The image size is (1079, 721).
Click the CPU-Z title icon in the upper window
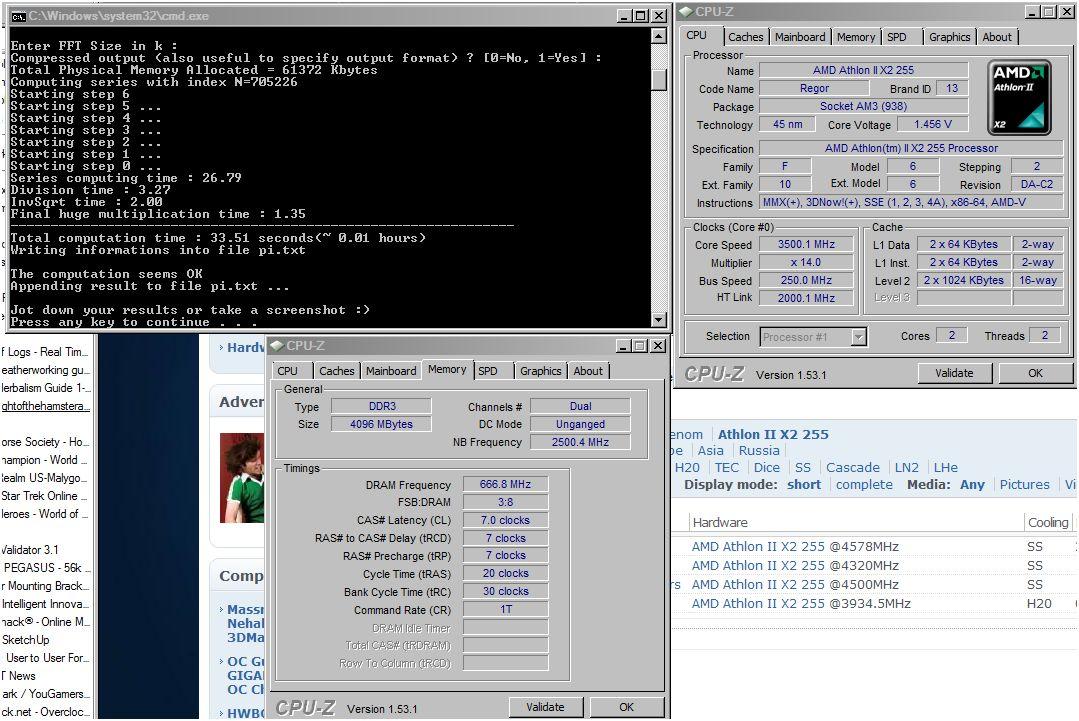click(686, 12)
